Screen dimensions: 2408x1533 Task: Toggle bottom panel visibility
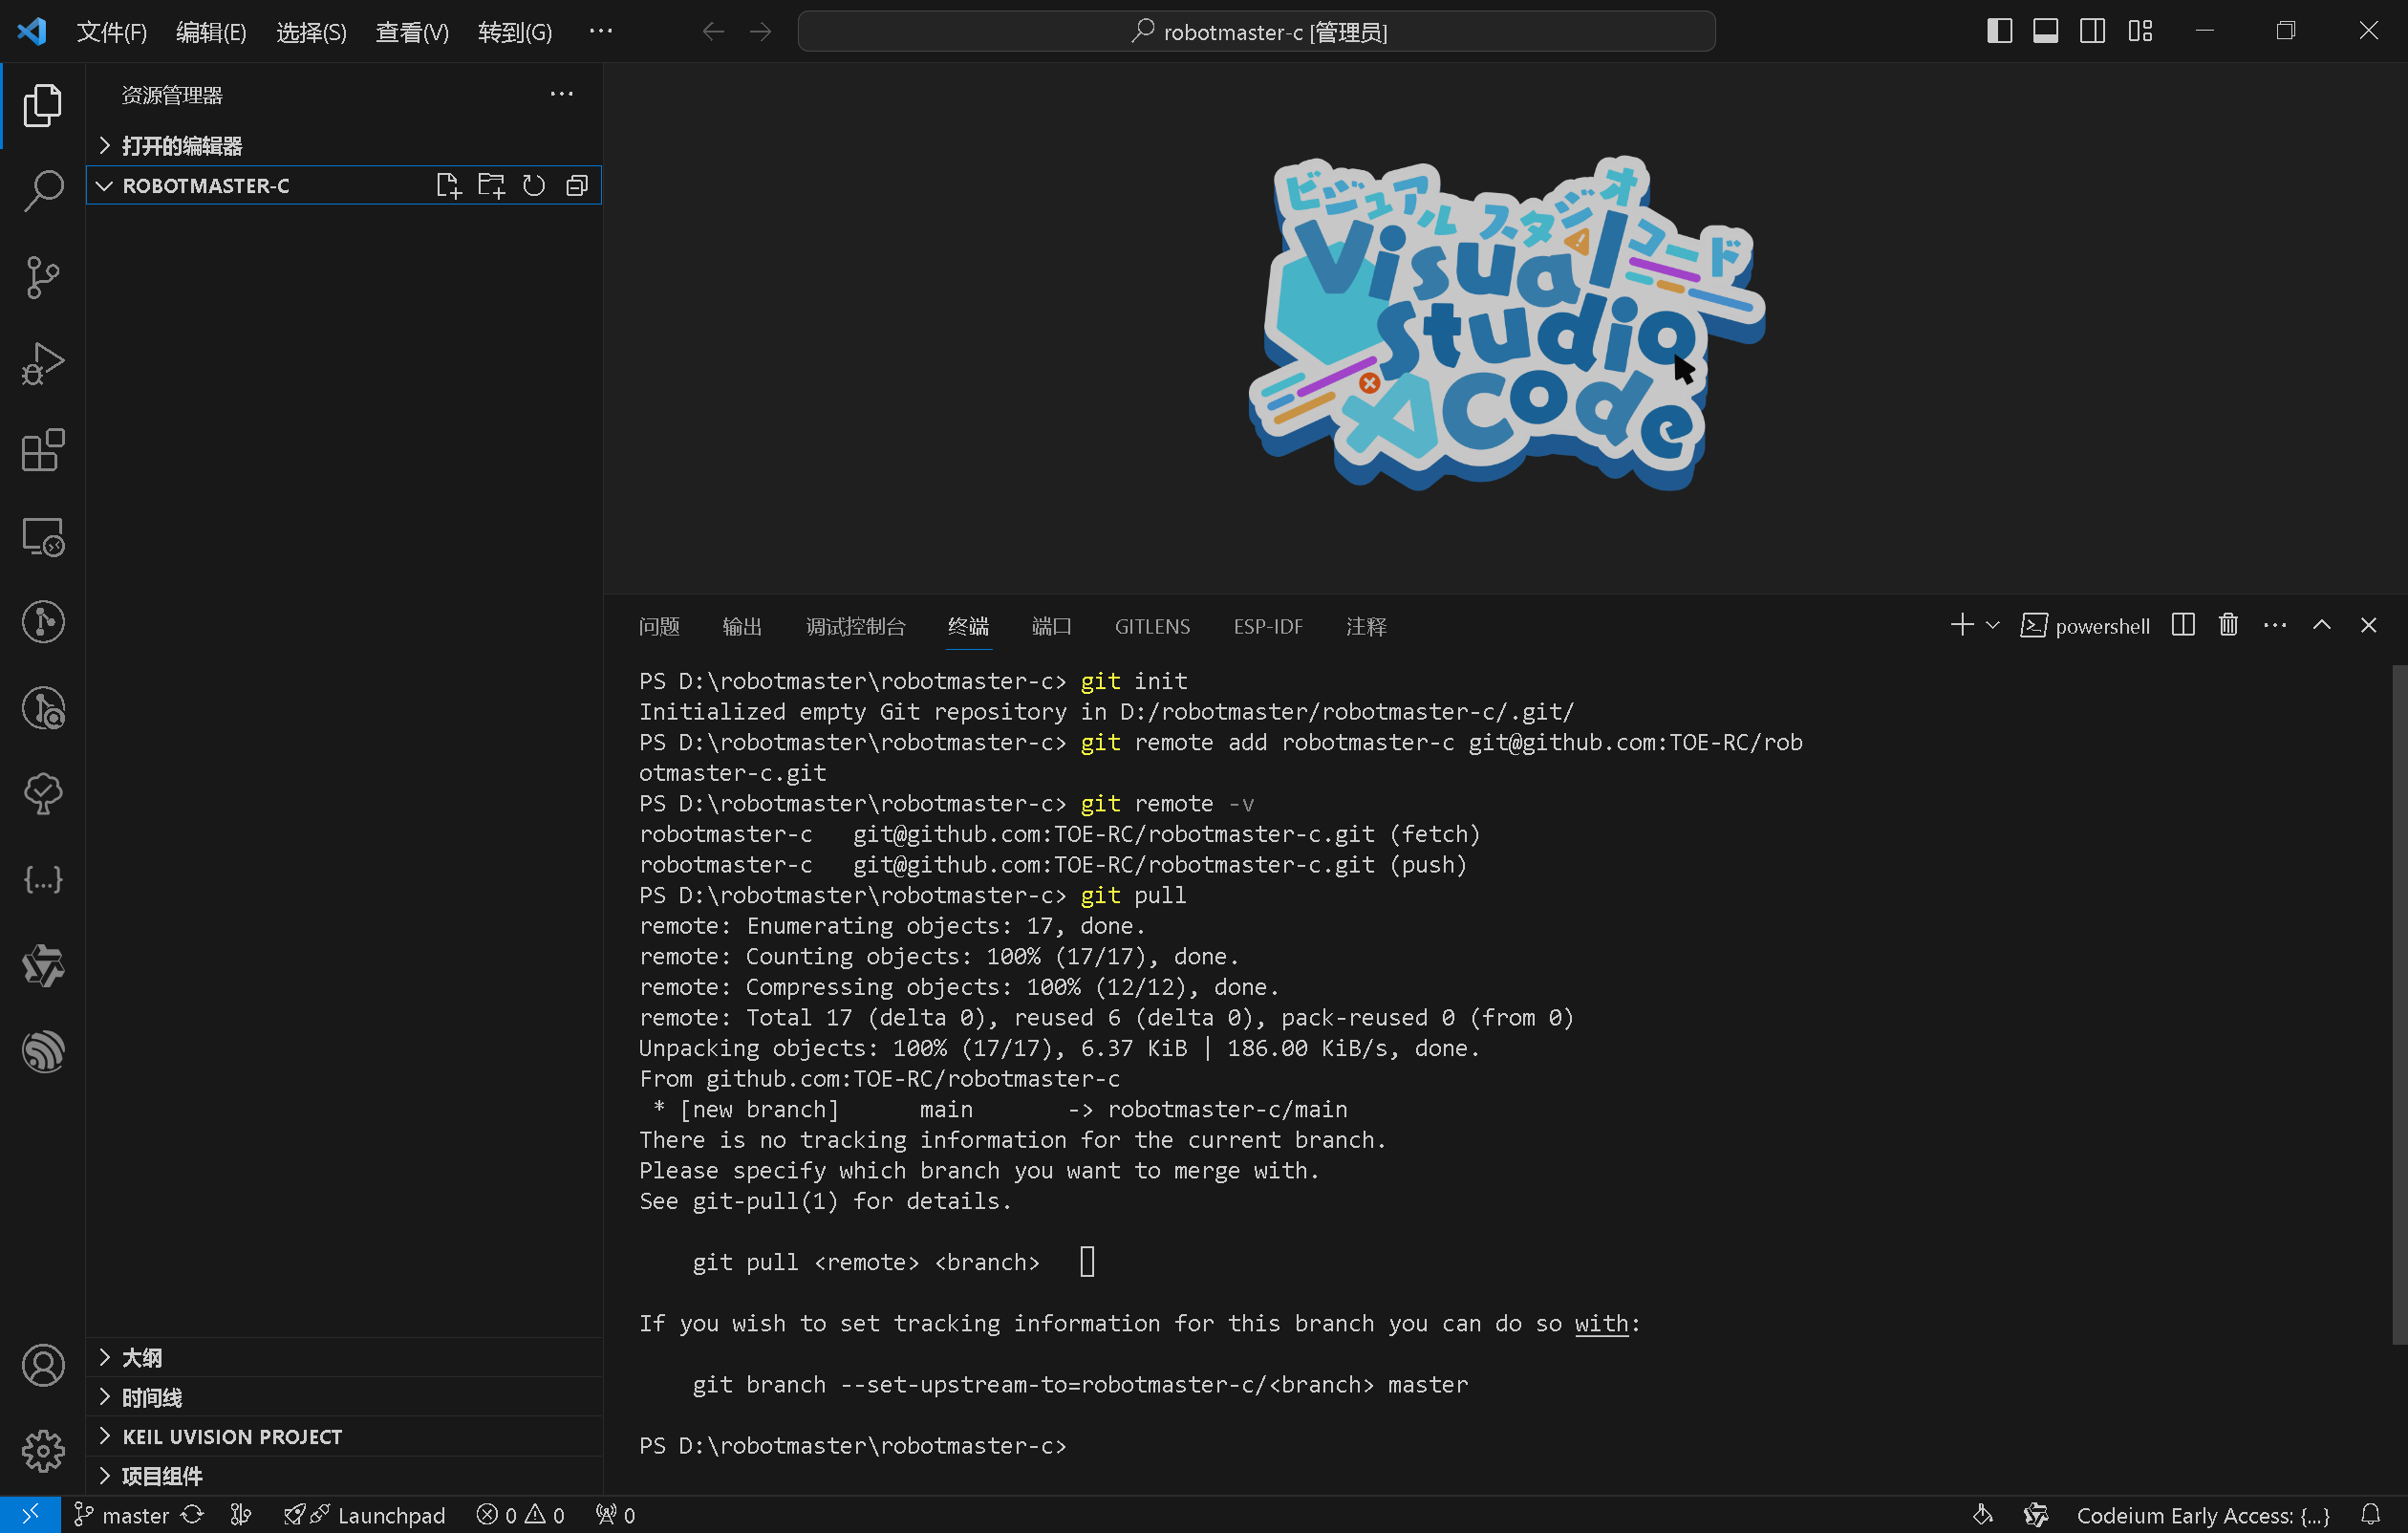click(x=2046, y=31)
